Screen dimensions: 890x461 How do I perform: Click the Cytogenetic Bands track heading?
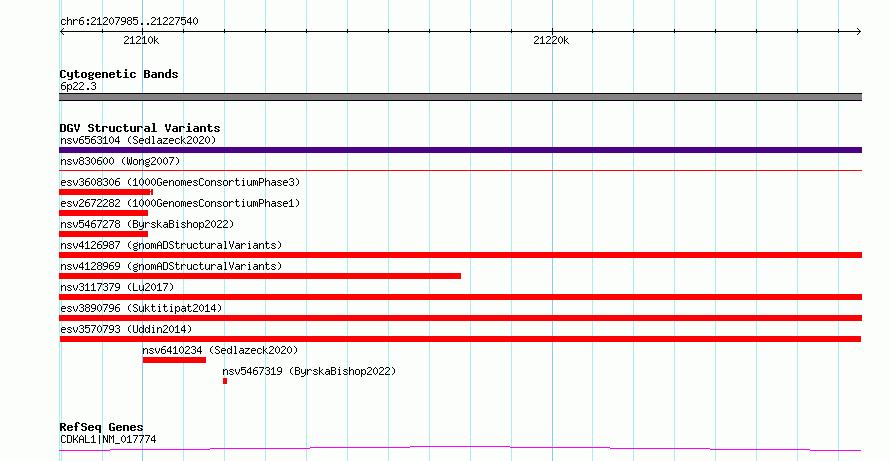[119, 74]
